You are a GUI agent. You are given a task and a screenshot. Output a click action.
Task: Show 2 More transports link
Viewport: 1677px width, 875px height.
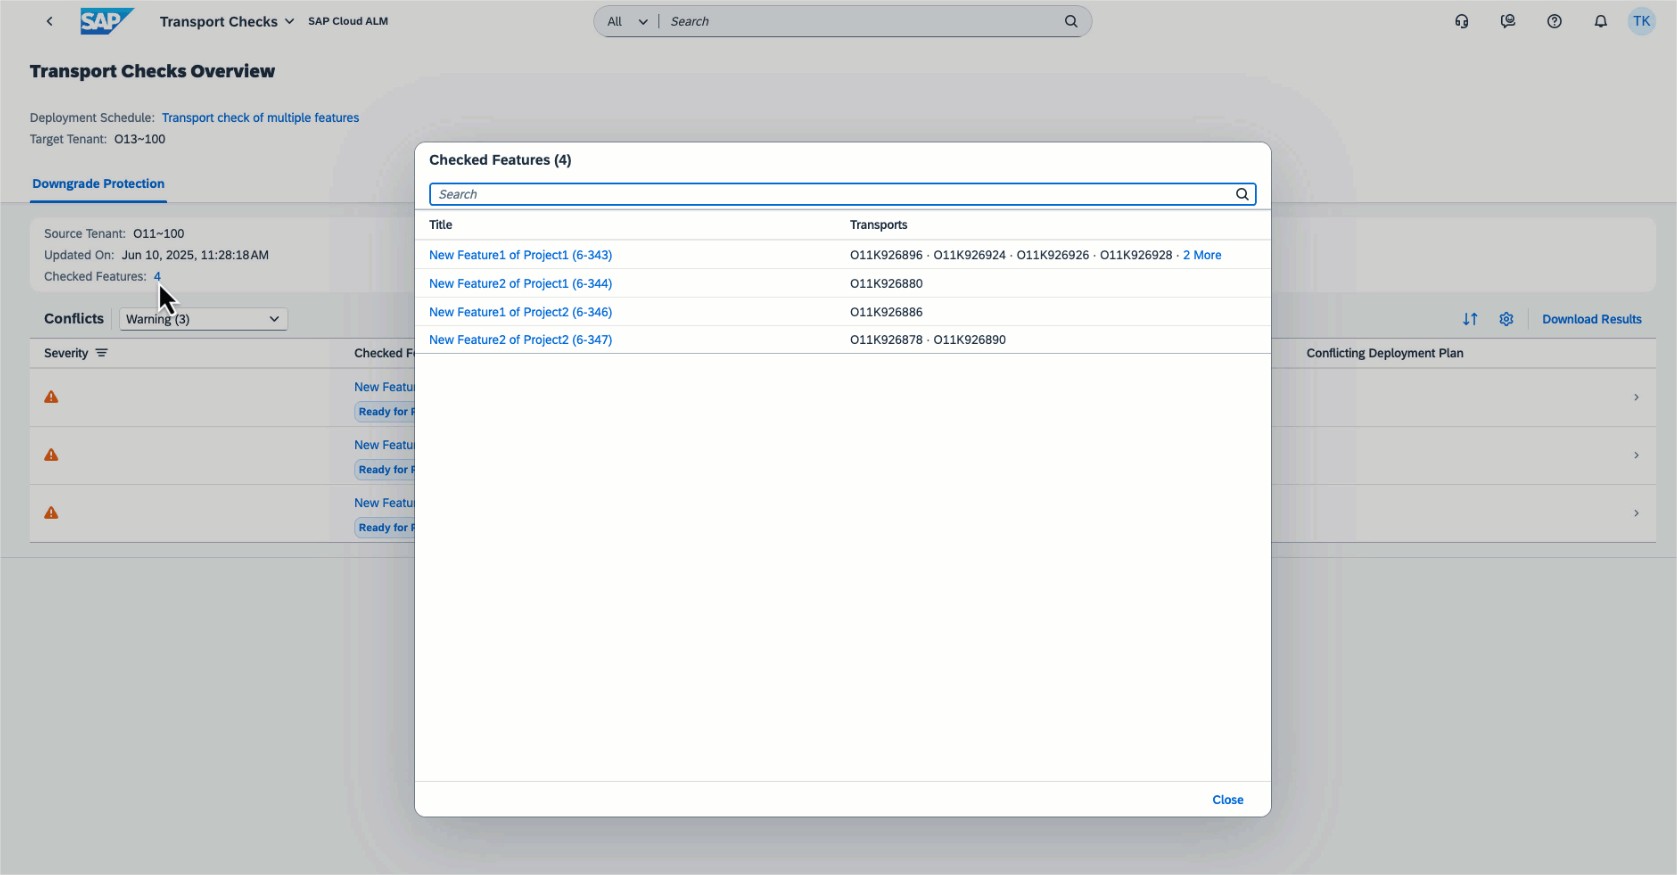1201,255
